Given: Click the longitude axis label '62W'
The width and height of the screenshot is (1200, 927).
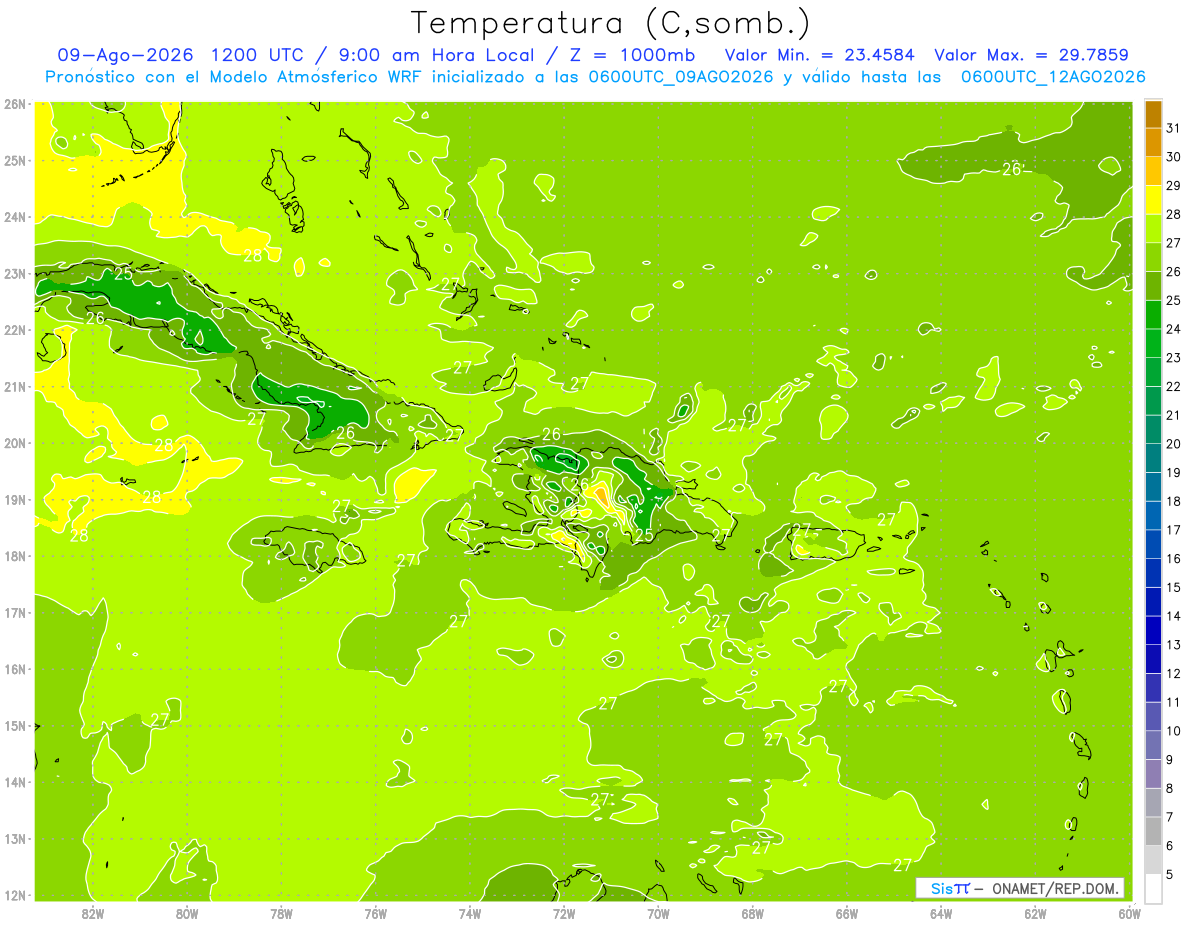Looking at the screenshot, I should click(x=1035, y=912).
